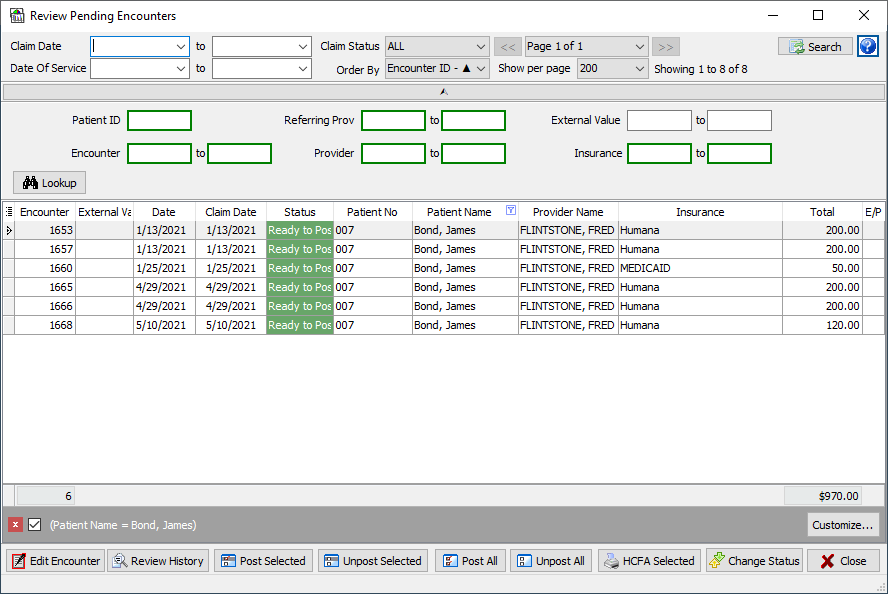Image resolution: width=888 pixels, height=594 pixels.
Task: Click the Lookup button
Action: (x=49, y=183)
